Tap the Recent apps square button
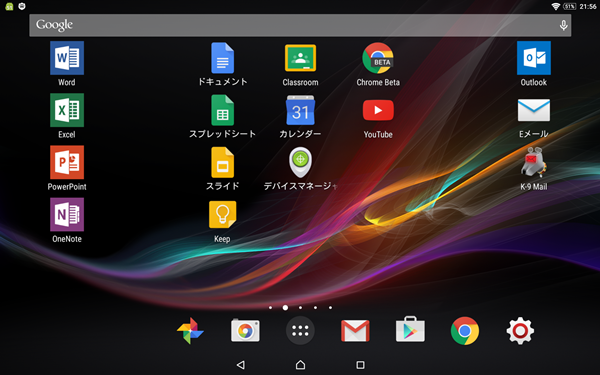This screenshot has width=600, height=375. tap(360, 365)
